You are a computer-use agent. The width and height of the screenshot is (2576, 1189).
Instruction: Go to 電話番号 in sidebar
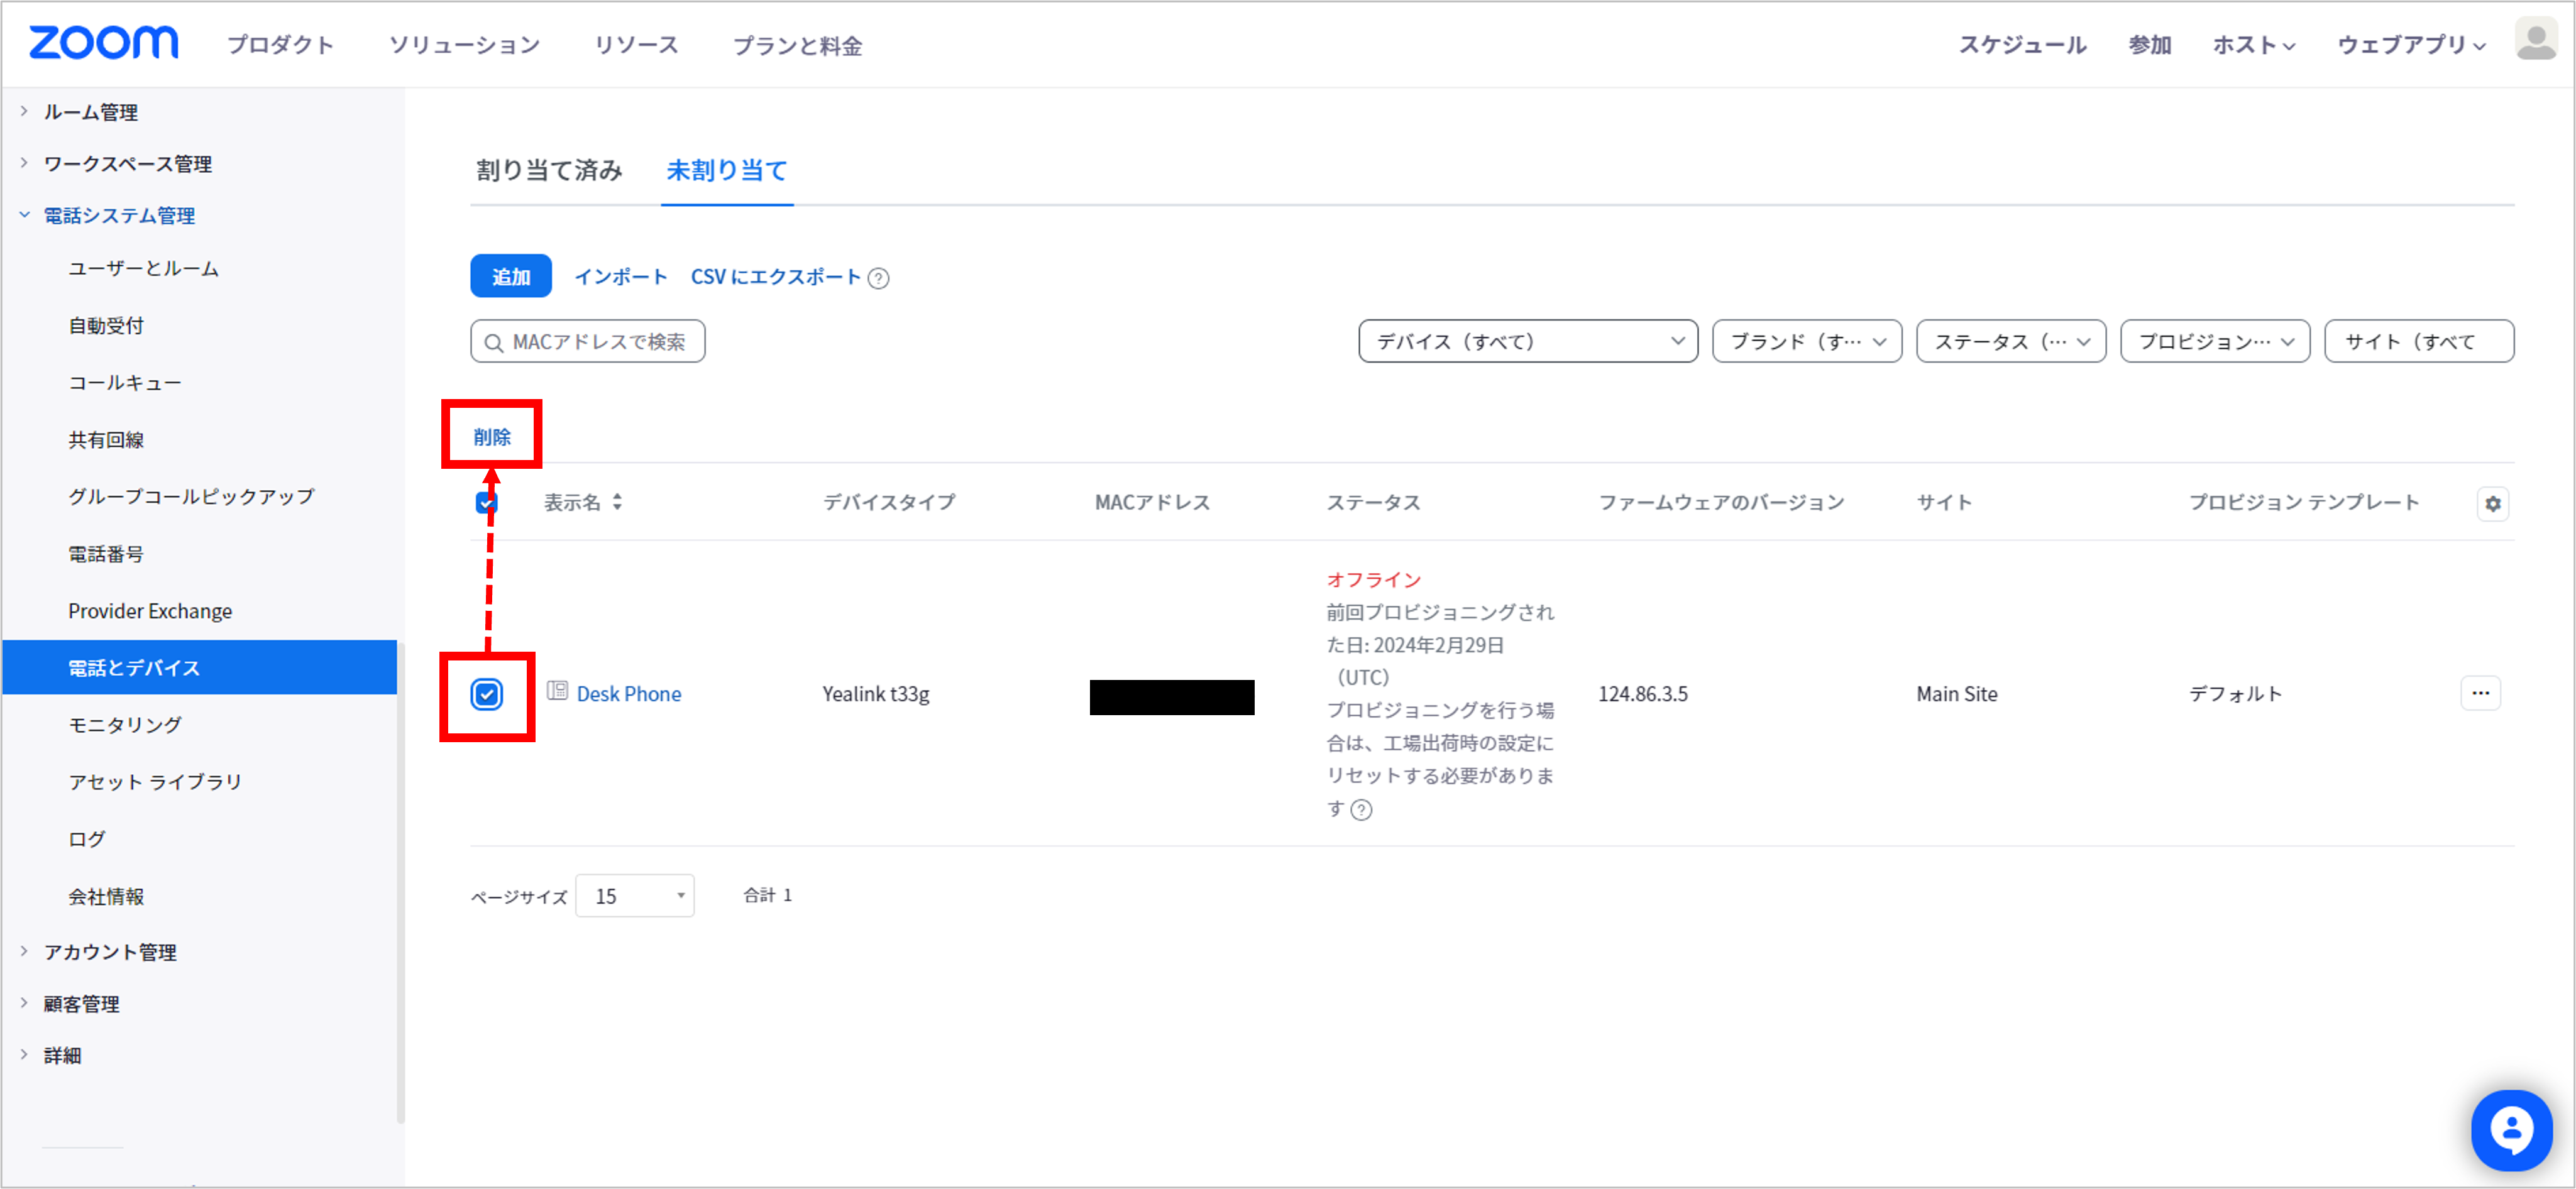(x=106, y=553)
